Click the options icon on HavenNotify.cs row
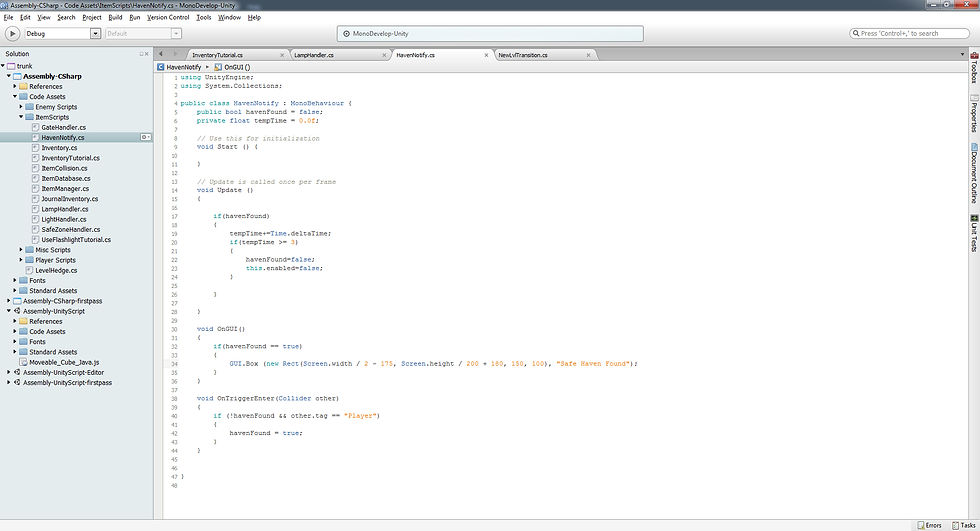 click(146, 137)
